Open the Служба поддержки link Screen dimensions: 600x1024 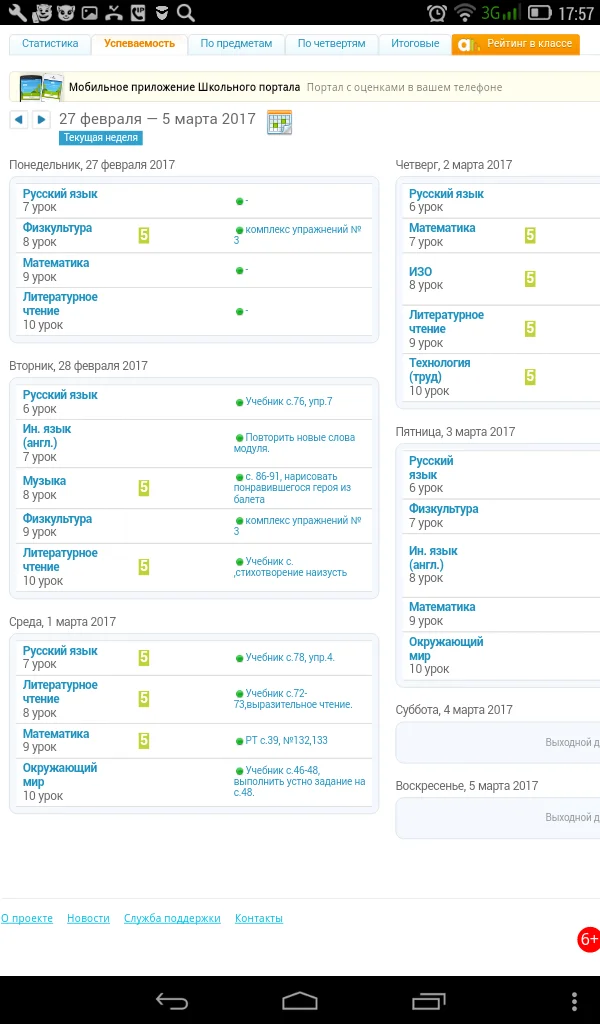tap(172, 918)
